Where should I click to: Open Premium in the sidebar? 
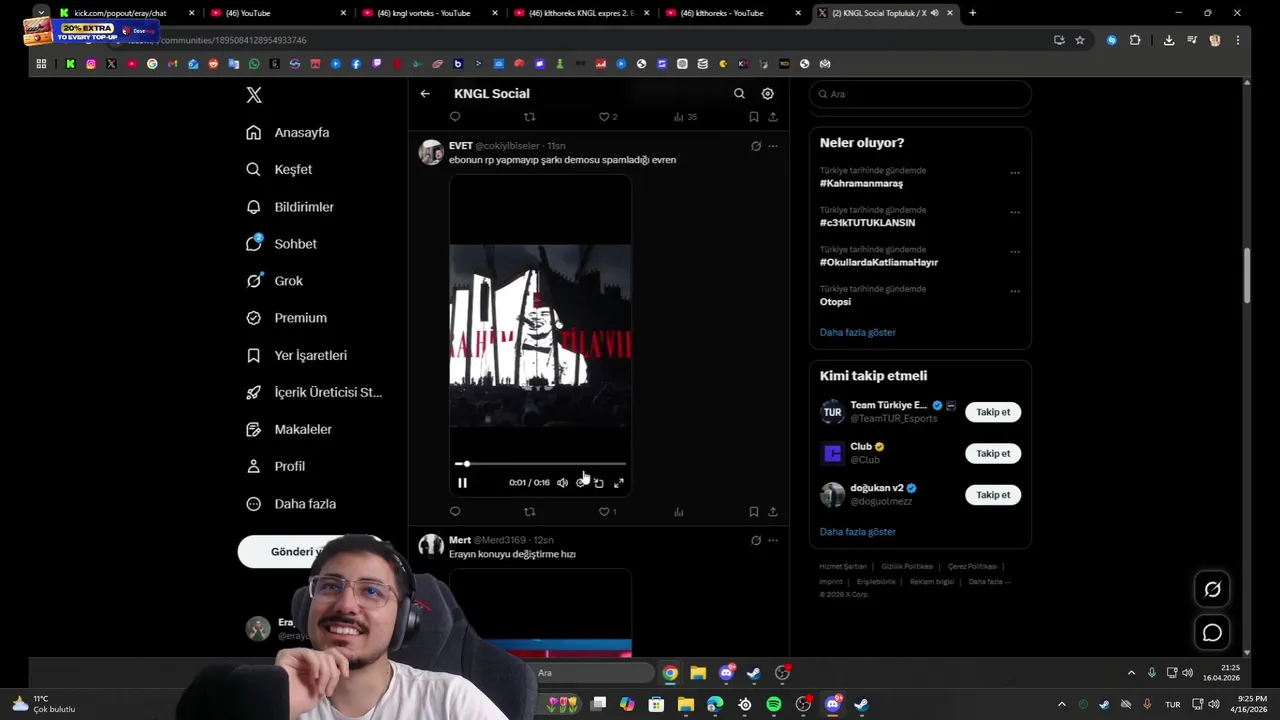287,318
